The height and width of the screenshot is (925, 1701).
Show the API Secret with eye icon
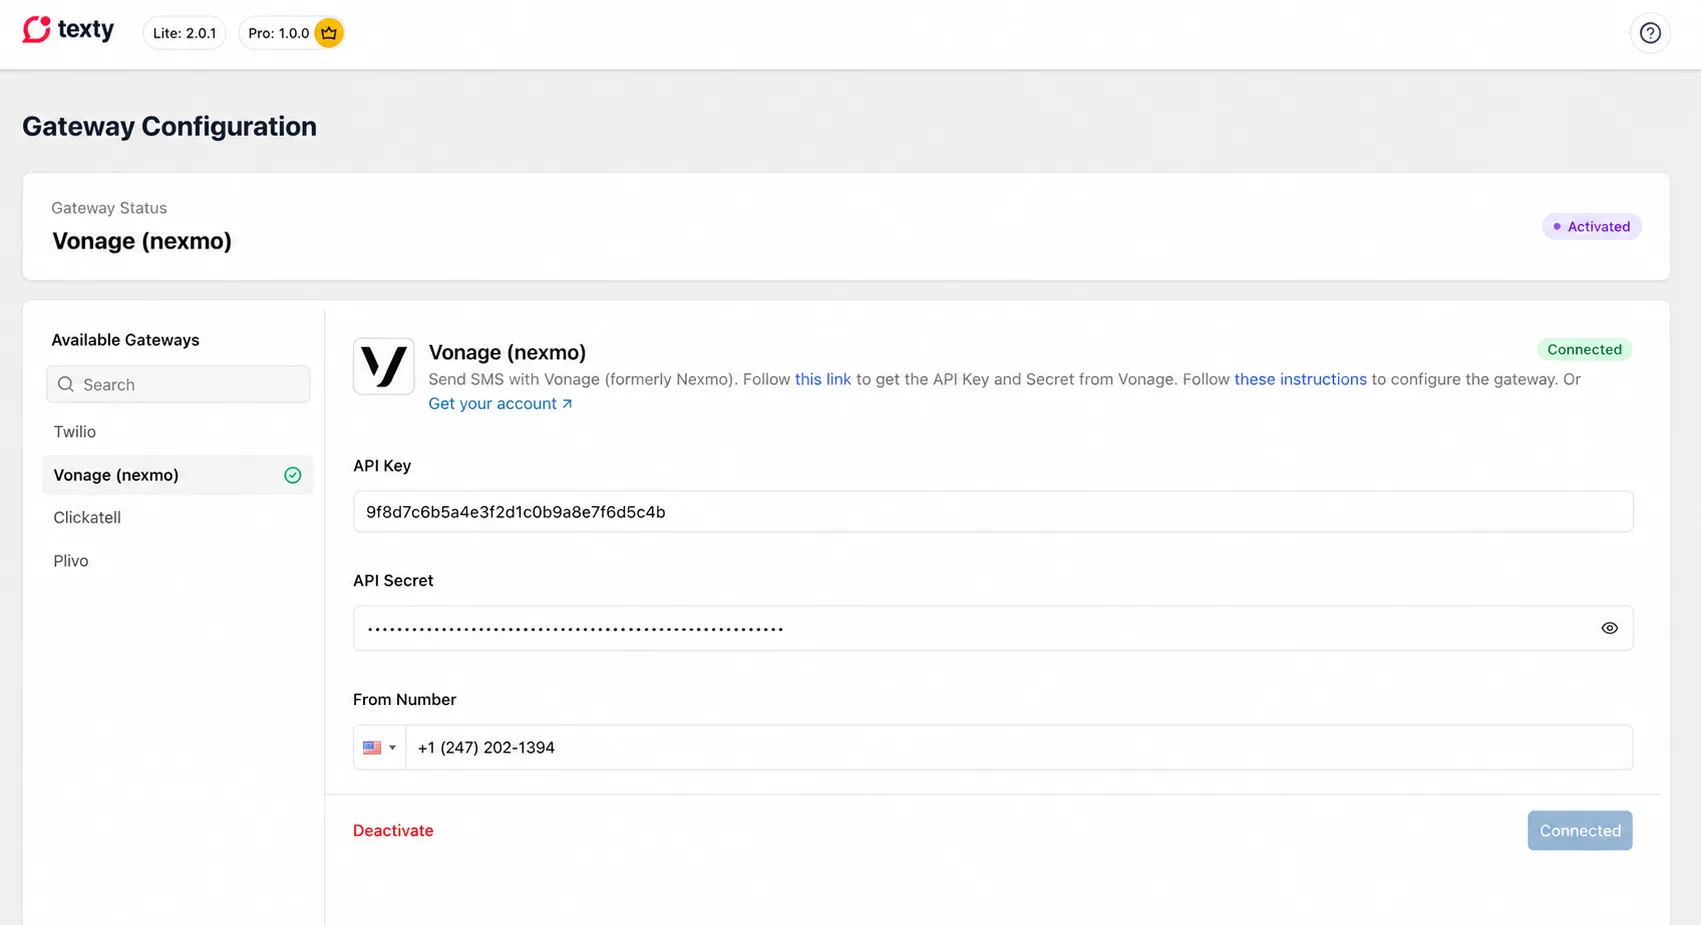pyautogui.click(x=1609, y=628)
